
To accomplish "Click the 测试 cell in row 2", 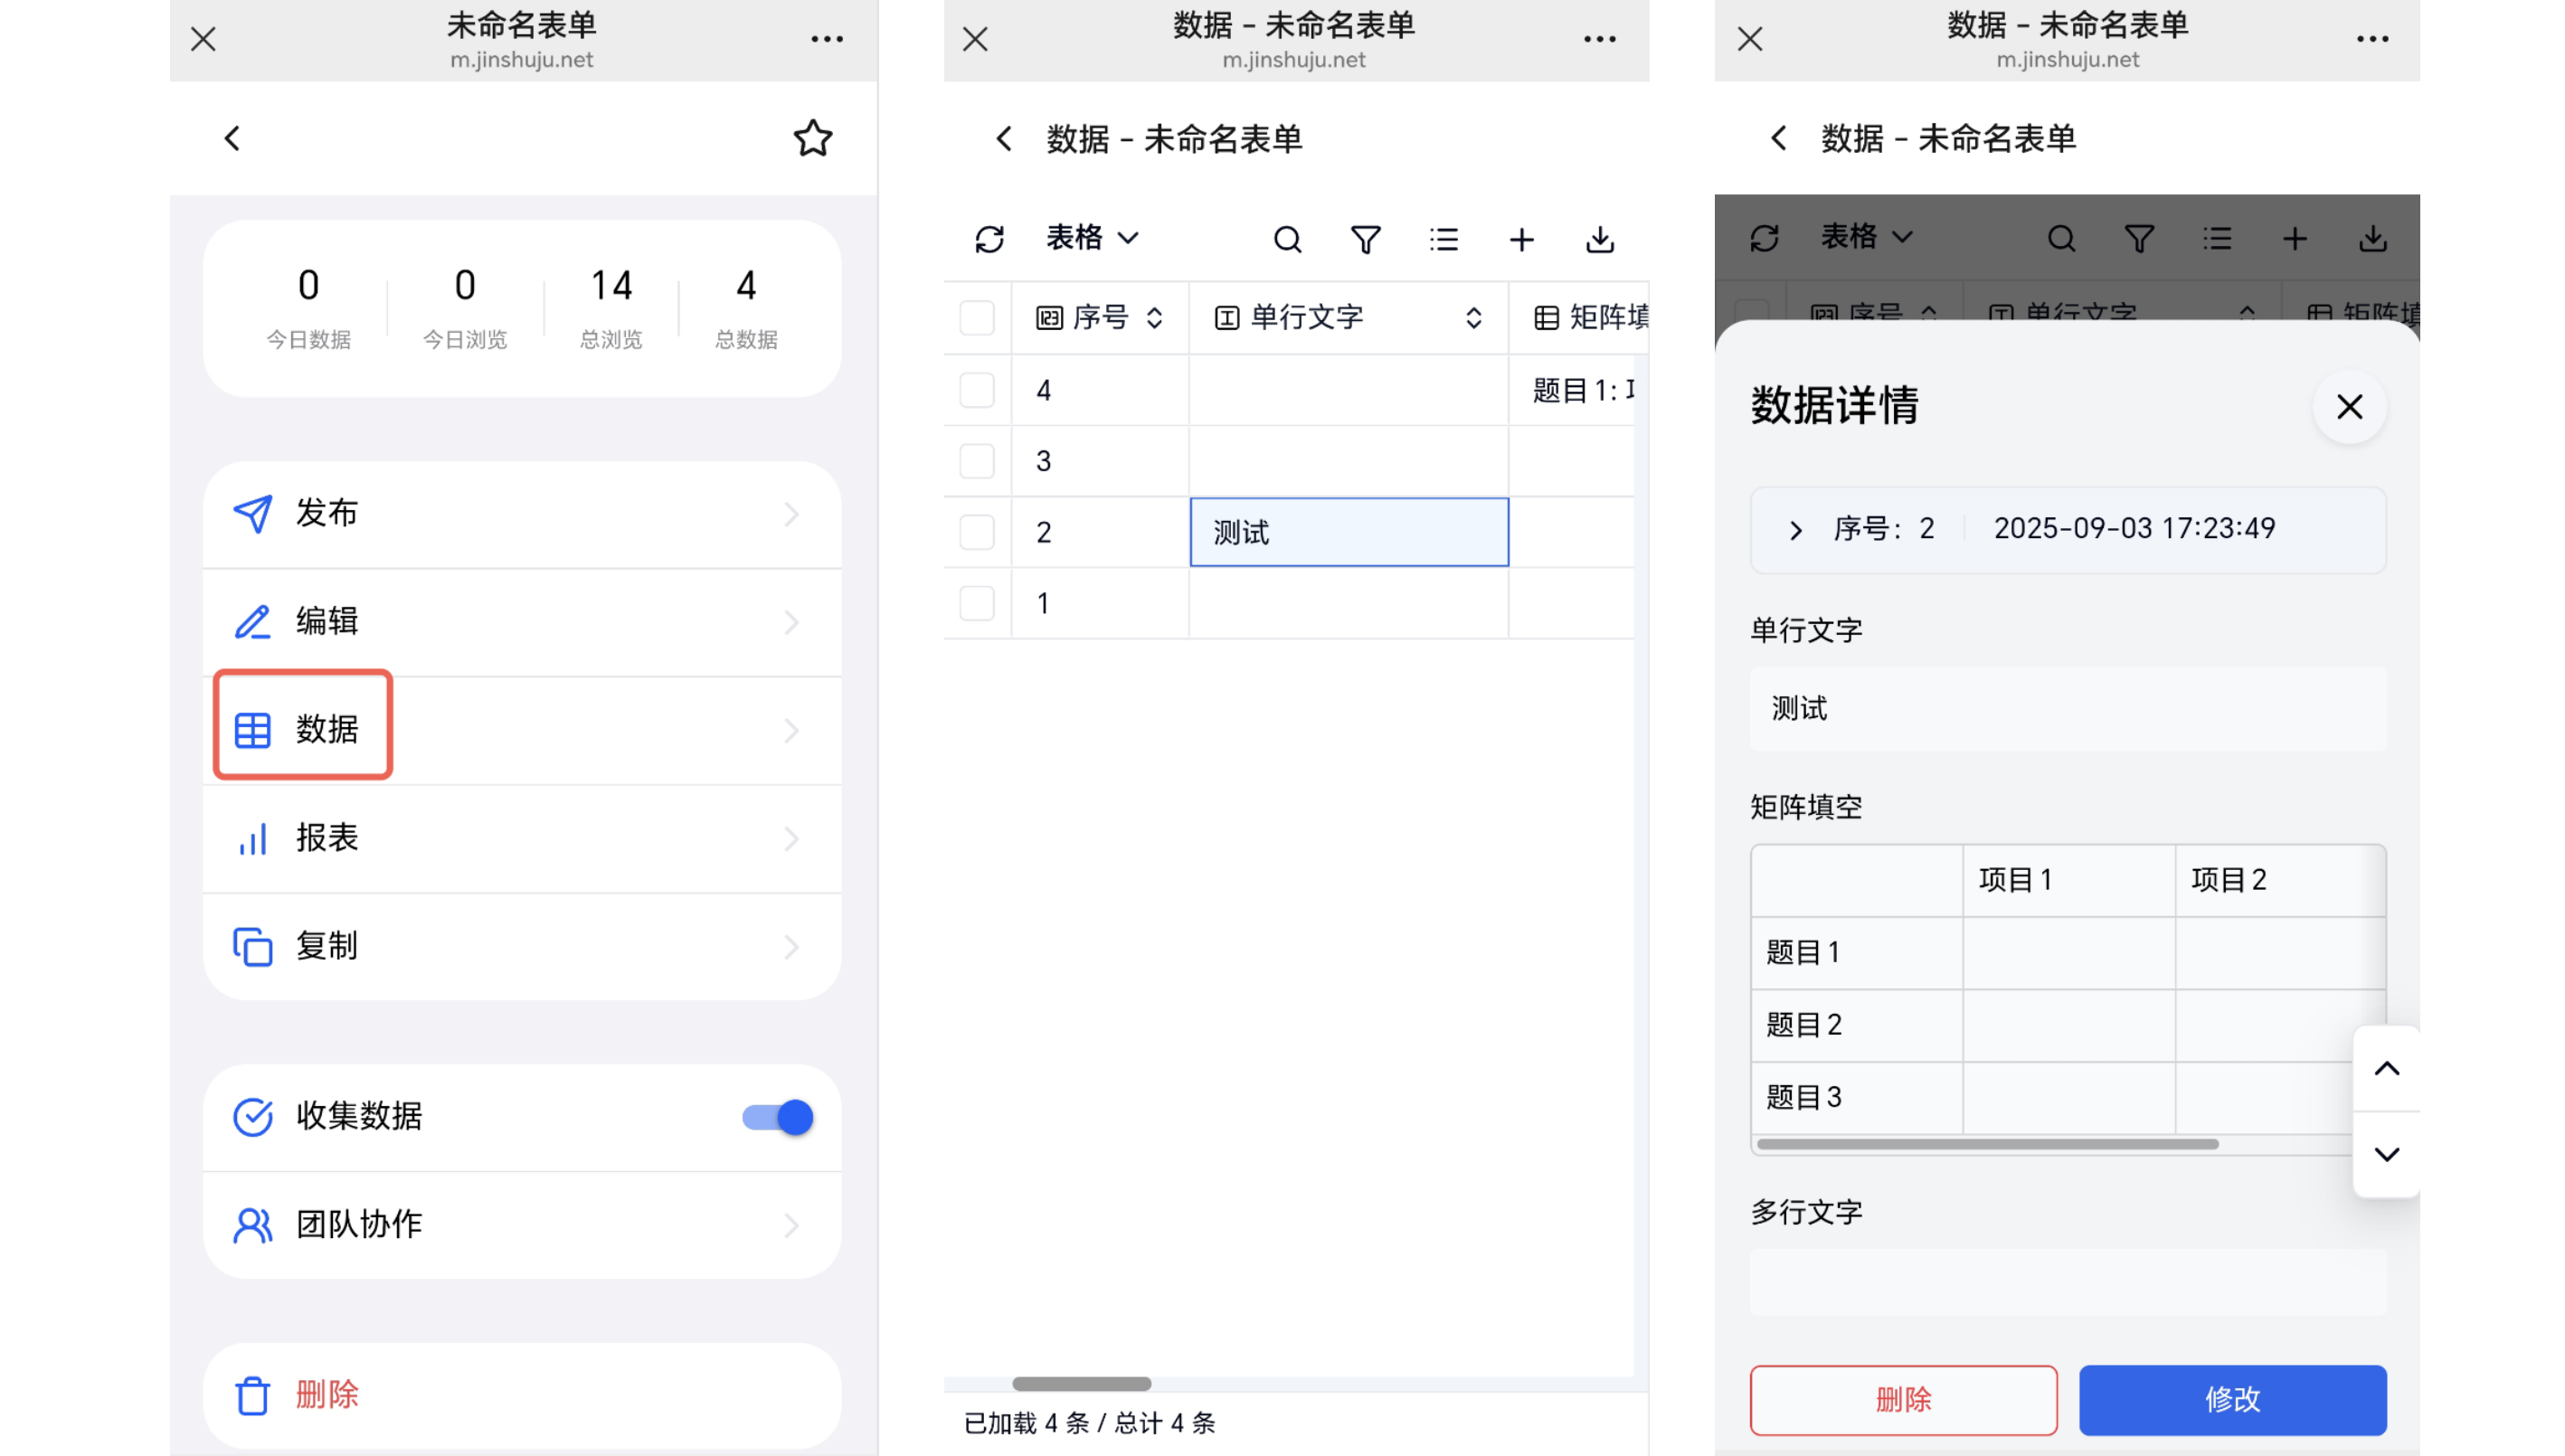I will [1348, 532].
